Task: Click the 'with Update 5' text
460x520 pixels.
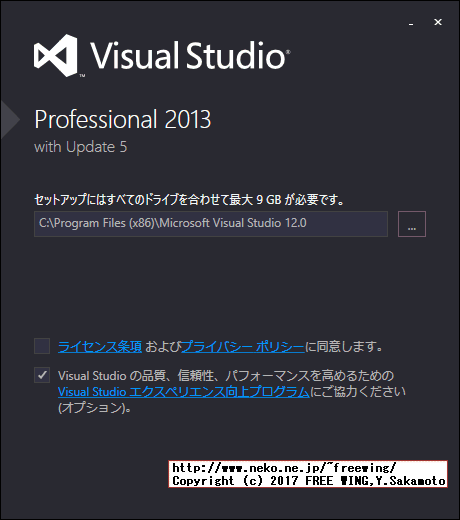Action: tap(81, 147)
